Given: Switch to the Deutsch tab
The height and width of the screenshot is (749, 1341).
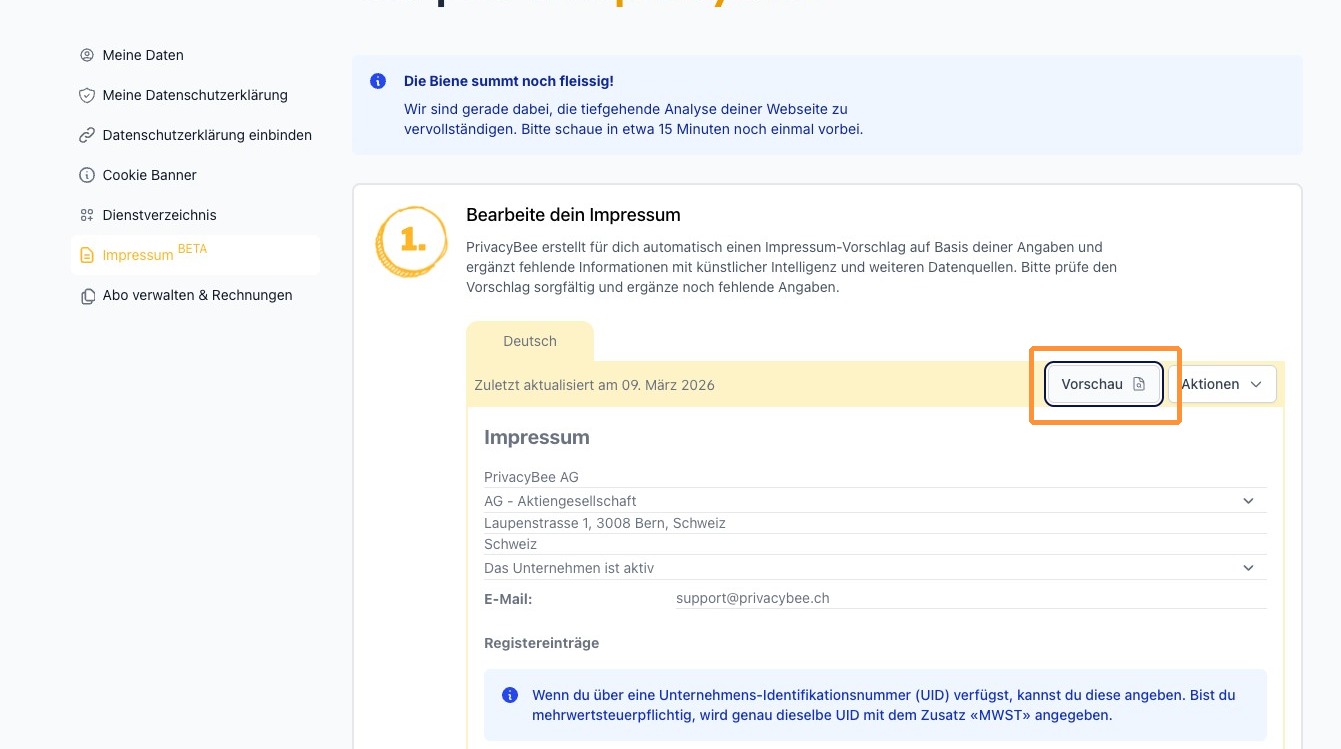Looking at the screenshot, I should click(x=530, y=341).
